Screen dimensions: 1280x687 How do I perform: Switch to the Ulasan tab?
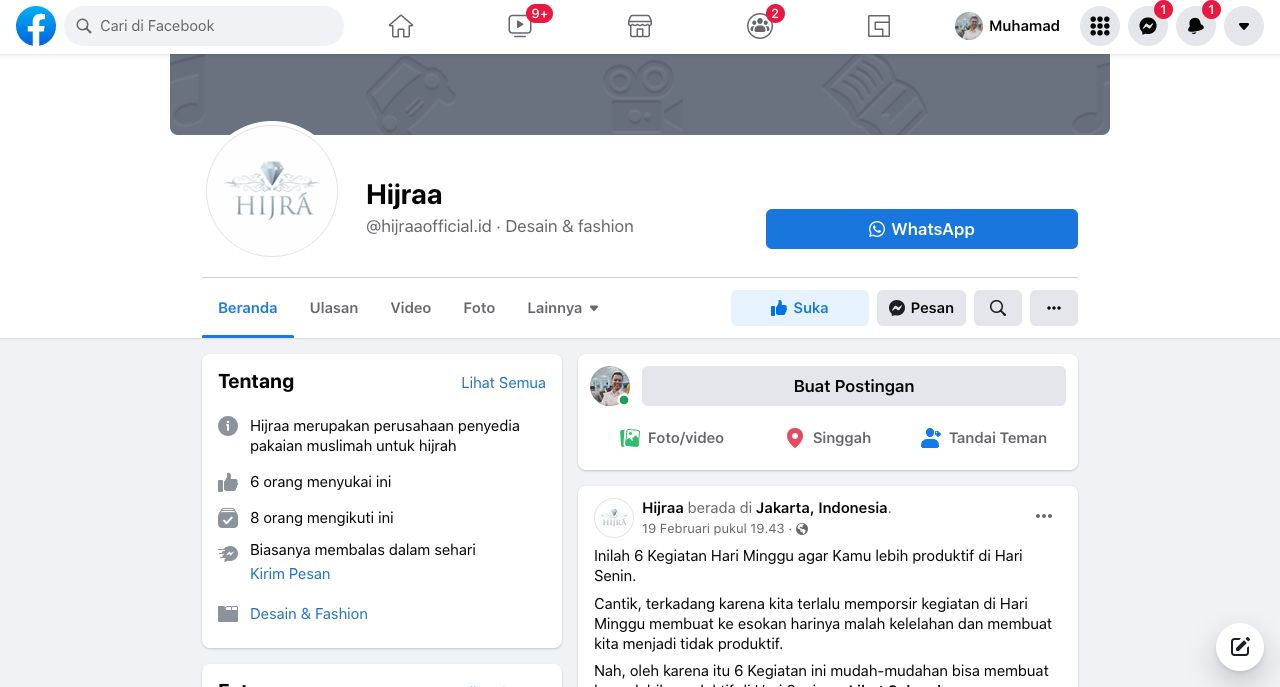tap(334, 308)
